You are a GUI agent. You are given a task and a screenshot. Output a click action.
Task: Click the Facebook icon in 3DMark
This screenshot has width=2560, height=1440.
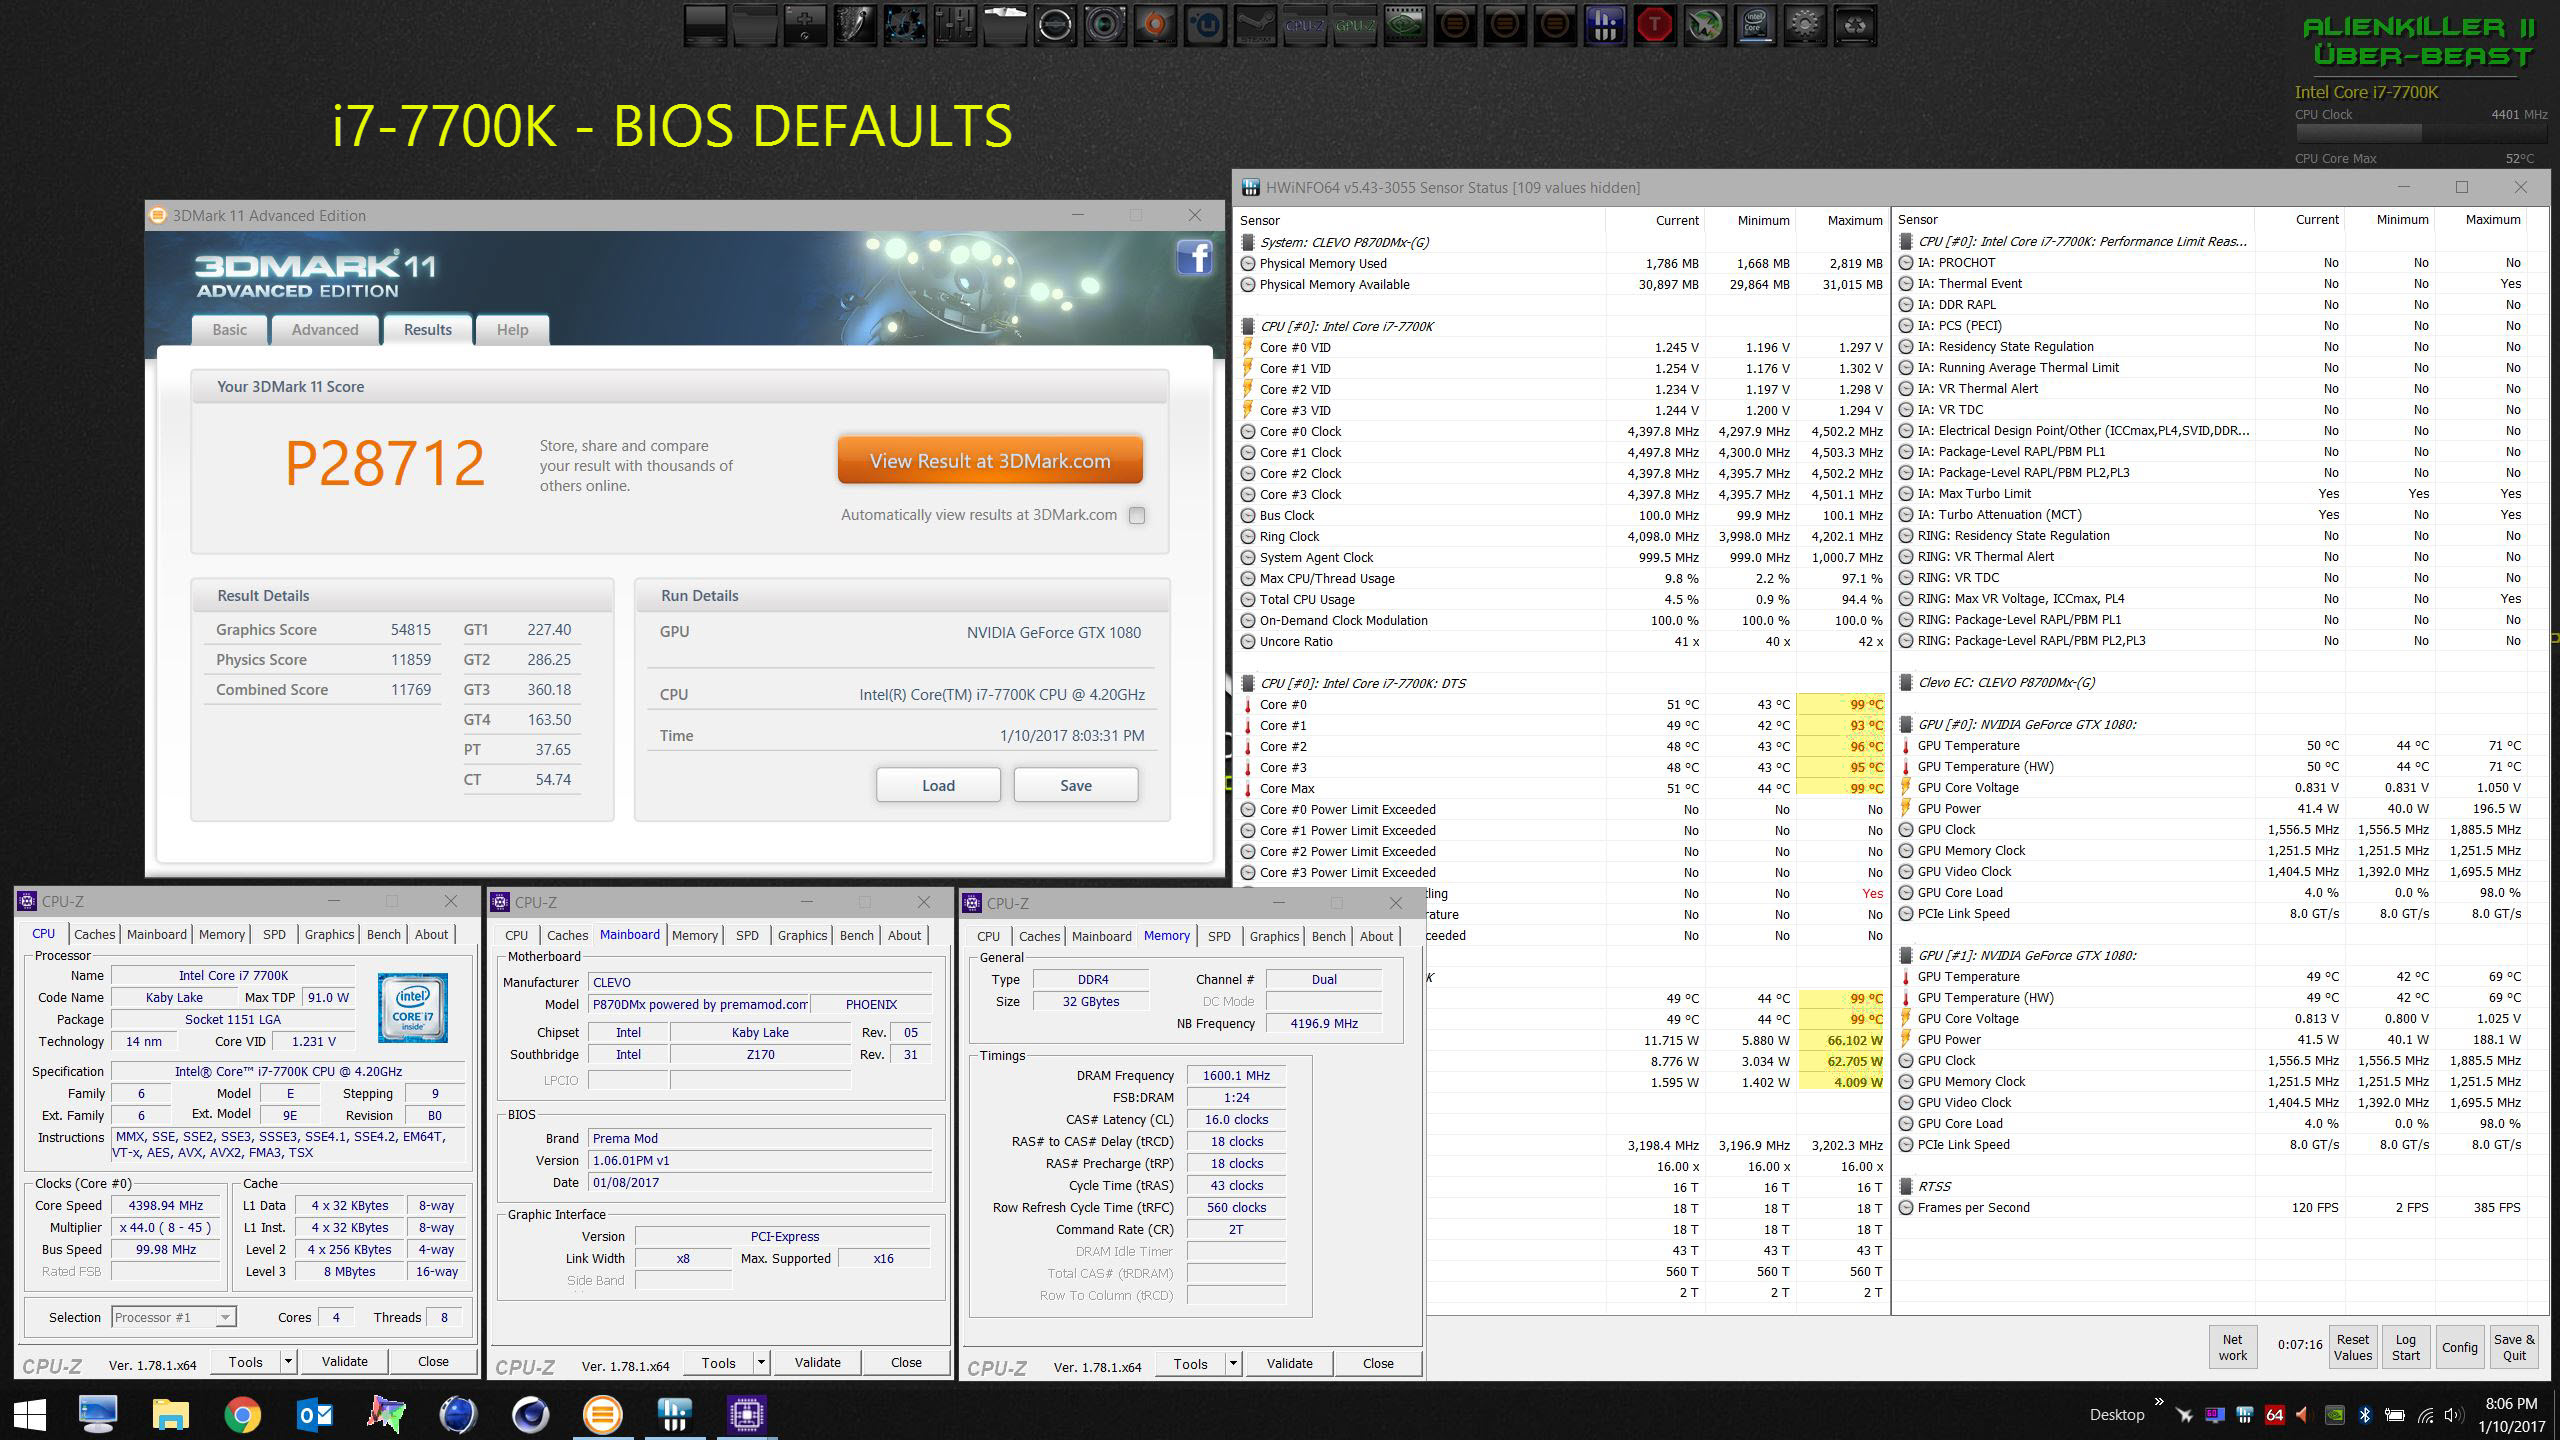[1194, 258]
